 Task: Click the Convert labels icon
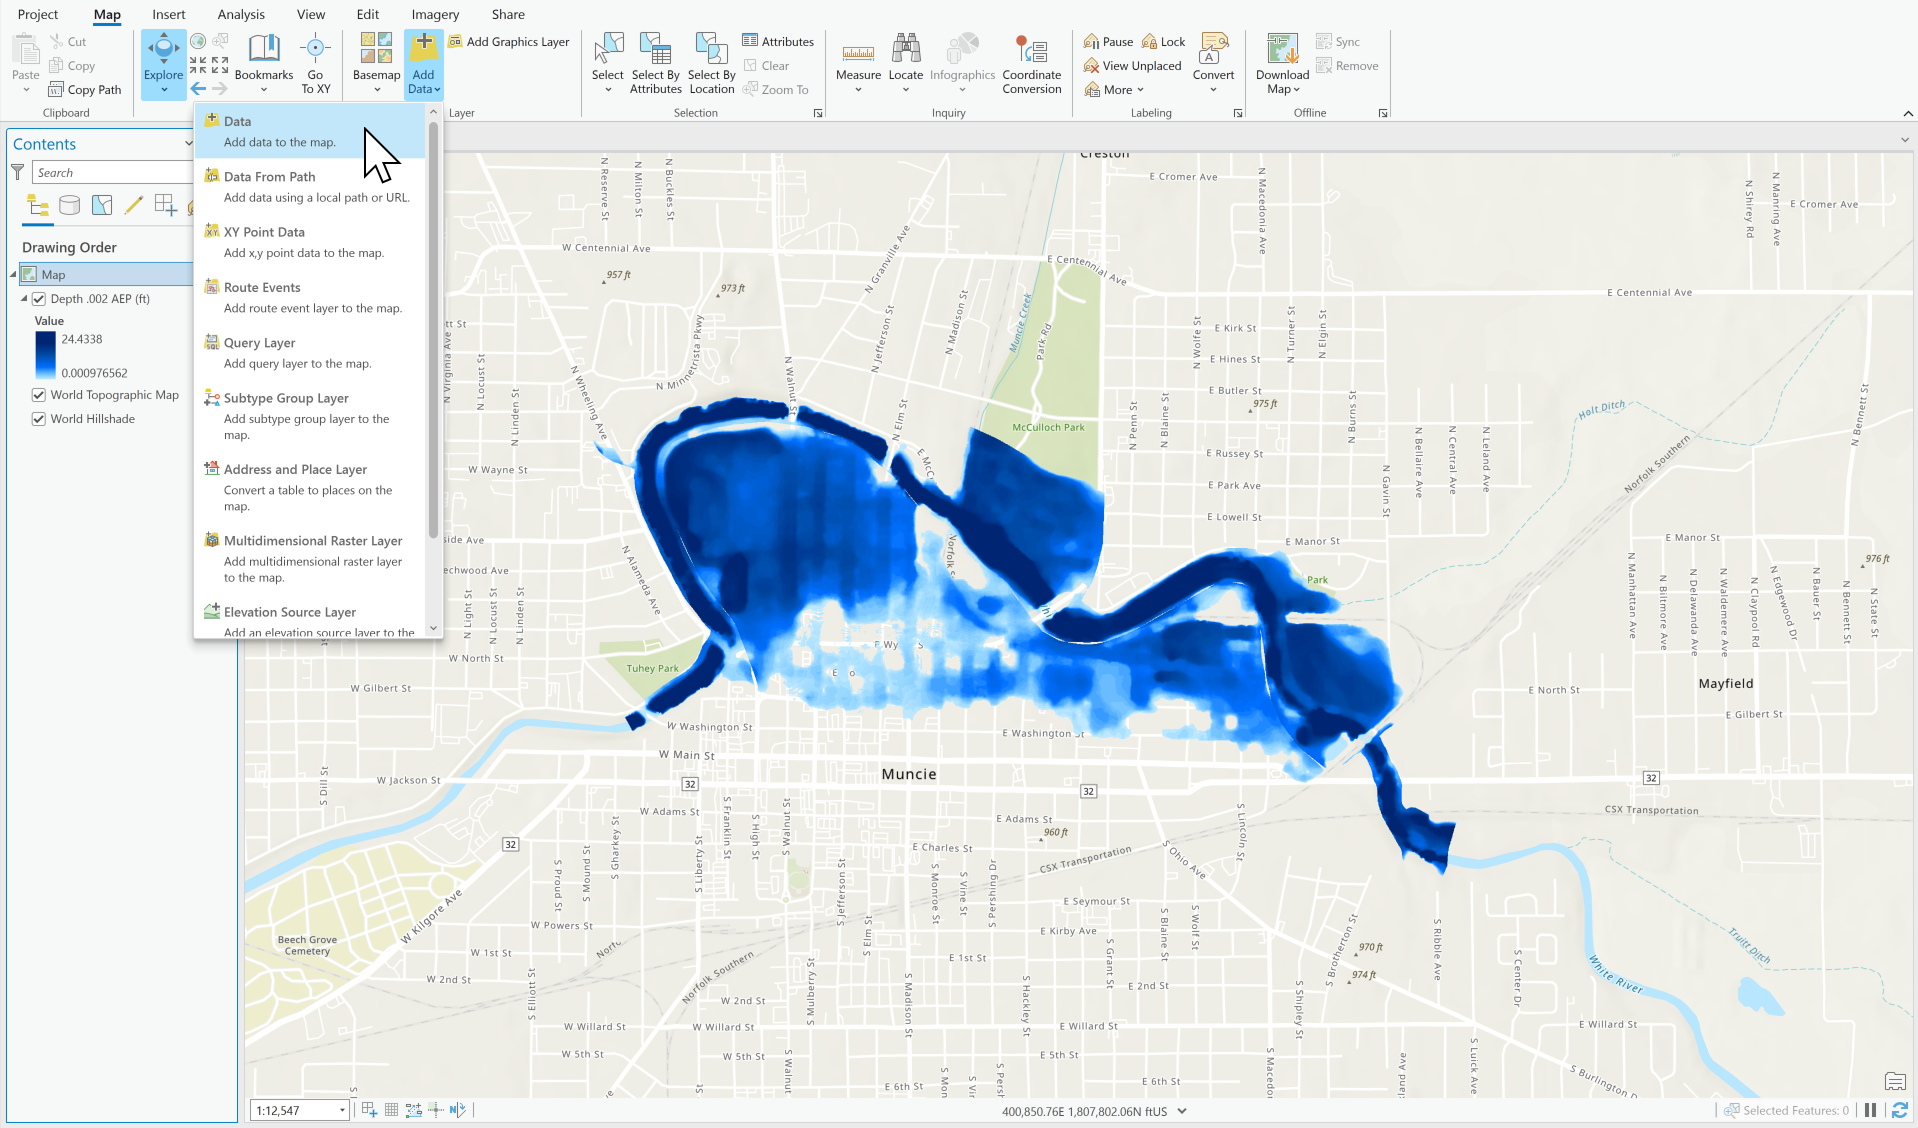(1213, 48)
